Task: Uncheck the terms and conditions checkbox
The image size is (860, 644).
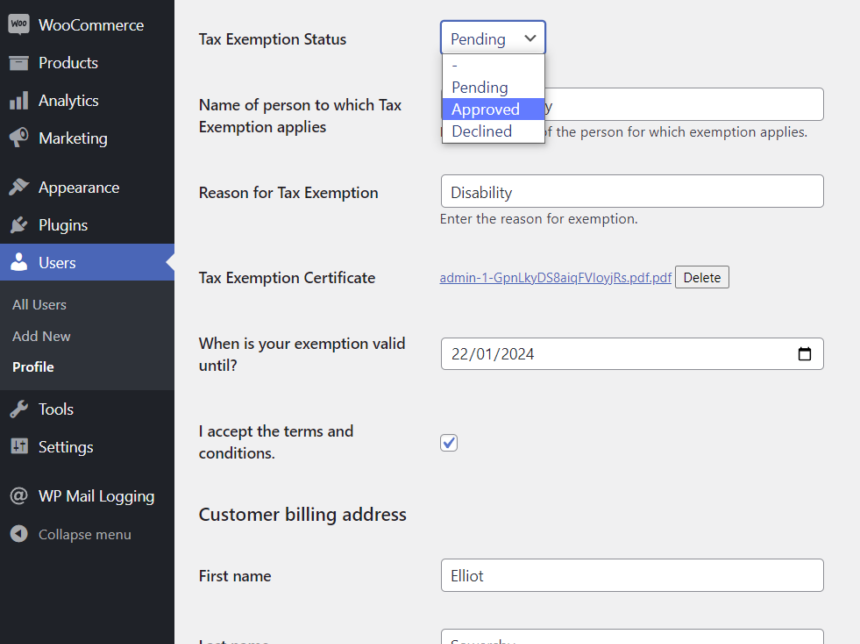Action: pos(448,442)
